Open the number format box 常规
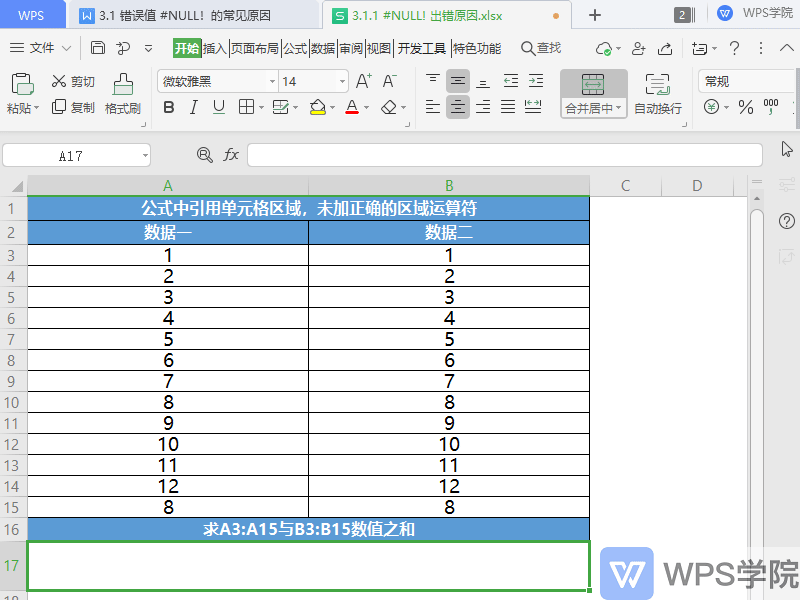This screenshot has width=800, height=600. pos(748,81)
